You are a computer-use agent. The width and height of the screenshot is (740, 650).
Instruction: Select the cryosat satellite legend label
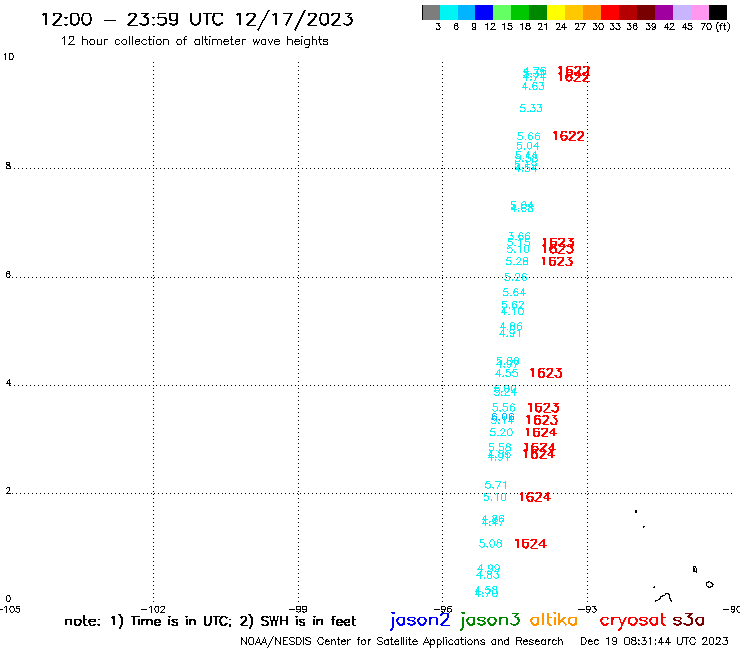point(632,621)
